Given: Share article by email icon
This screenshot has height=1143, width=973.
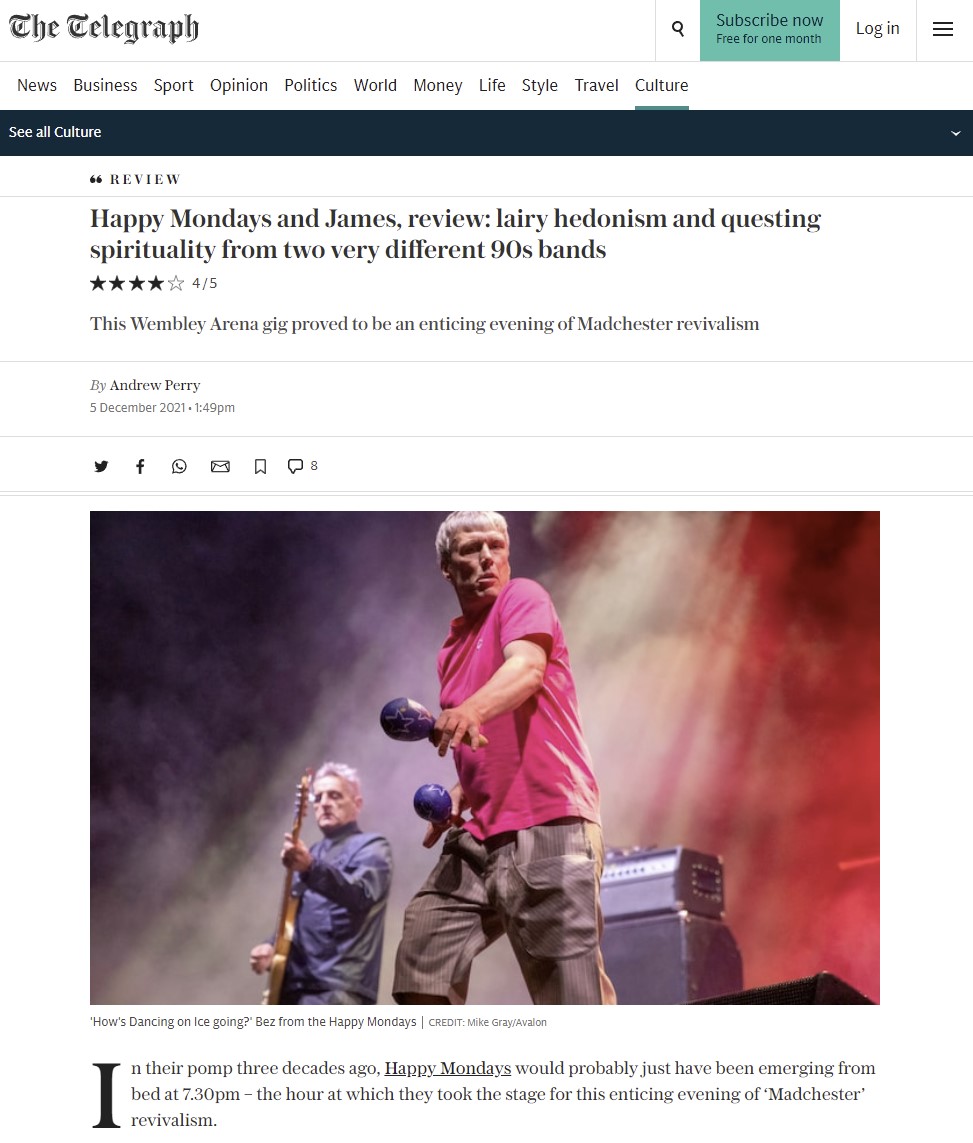Looking at the screenshot, I should click(220, 467).
